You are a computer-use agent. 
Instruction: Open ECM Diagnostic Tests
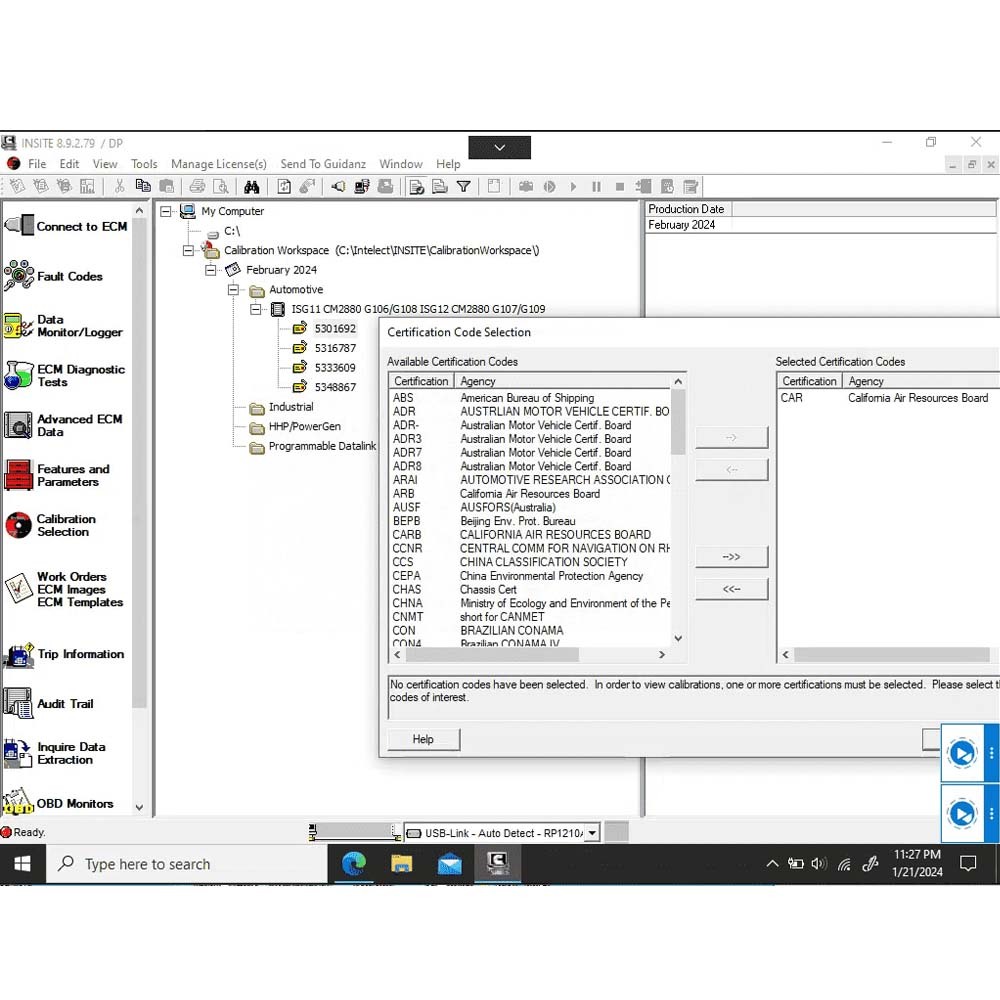64,376
